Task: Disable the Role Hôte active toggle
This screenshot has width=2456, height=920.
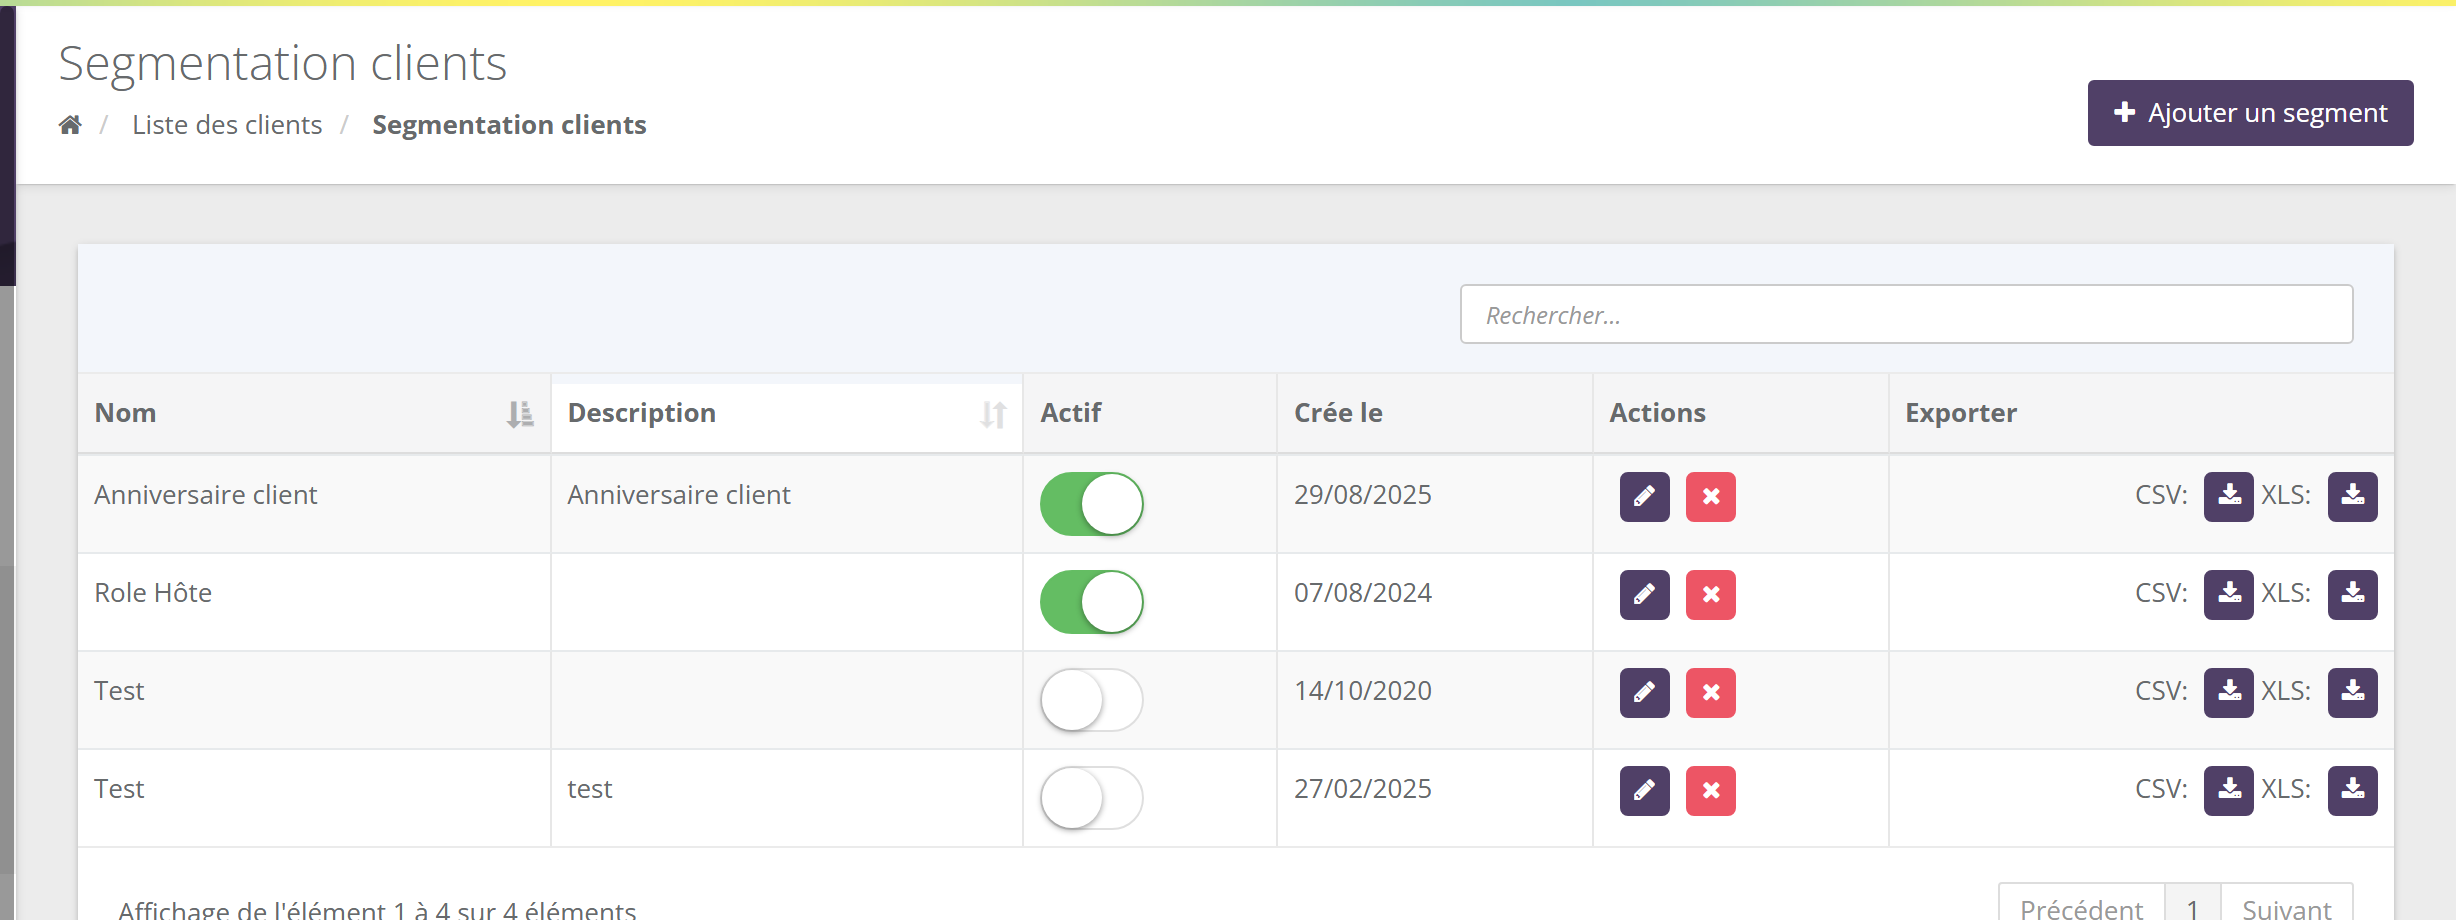Action: click(1092, 602)
